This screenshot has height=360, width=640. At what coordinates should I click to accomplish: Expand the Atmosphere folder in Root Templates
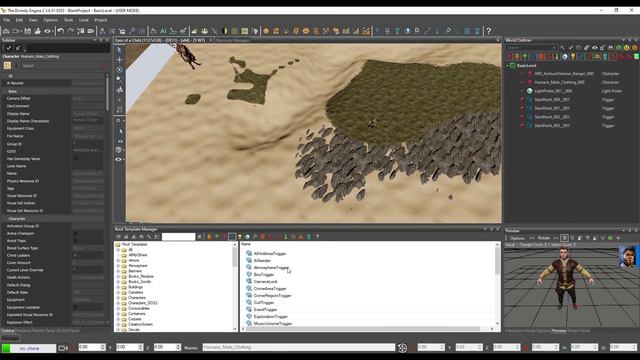[119, 265]
